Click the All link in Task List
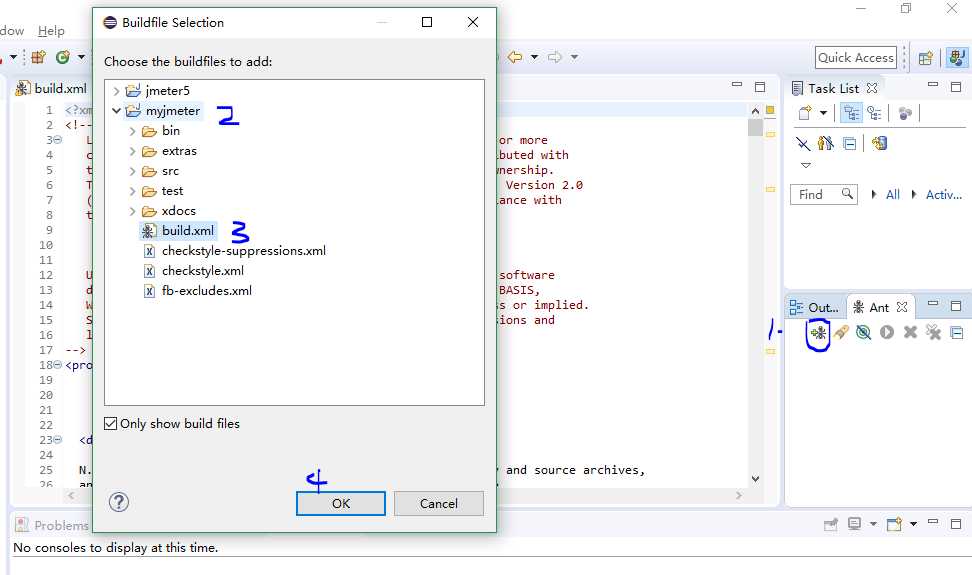 click(x=893, y=195)
